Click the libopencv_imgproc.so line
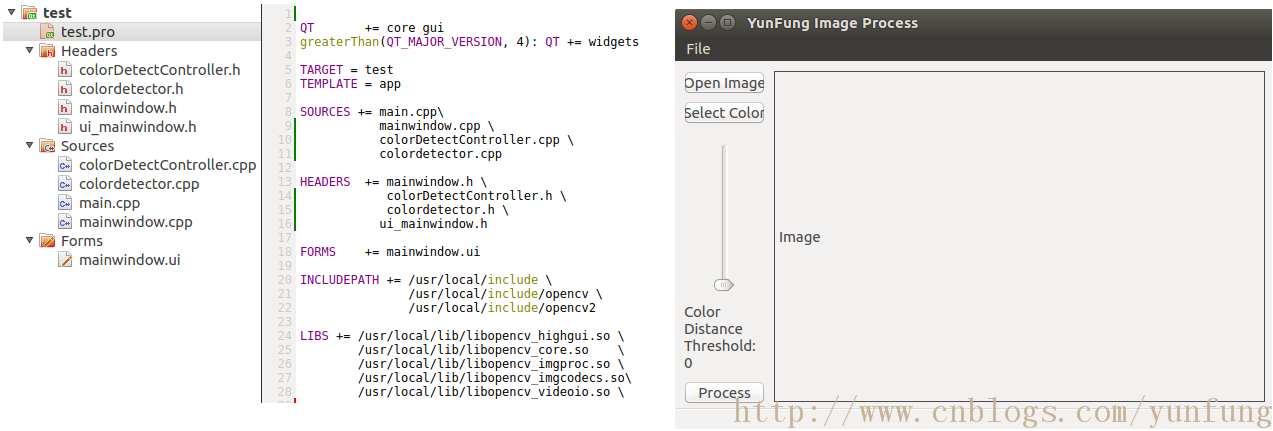The image size is (1273, 431). [x=490, y=364]
